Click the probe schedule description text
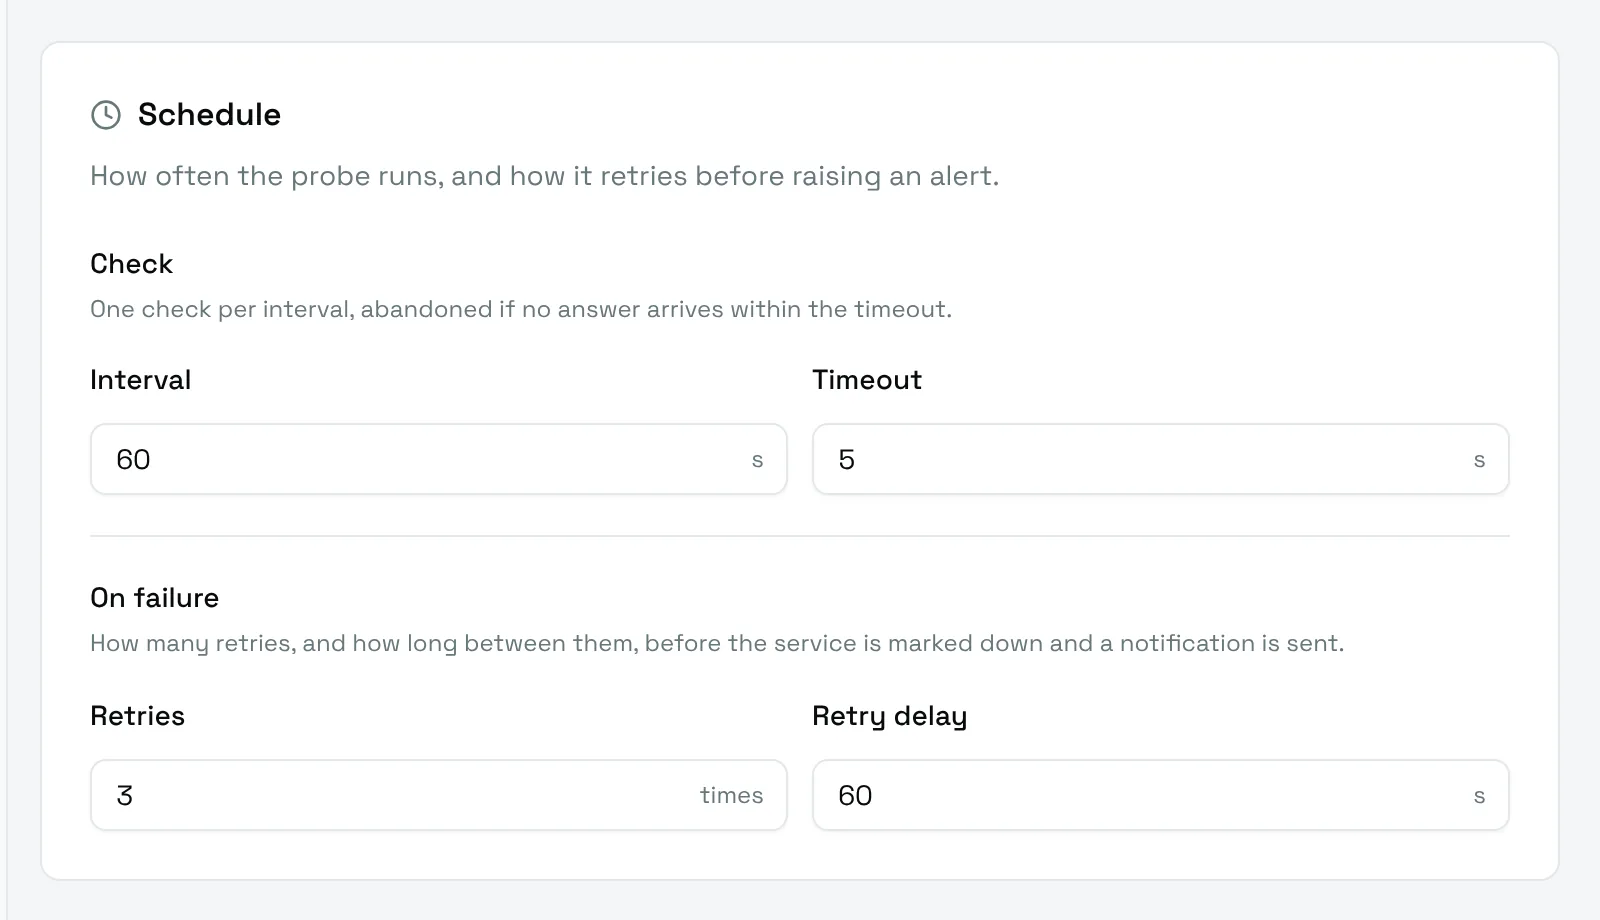 click(544, 176)
